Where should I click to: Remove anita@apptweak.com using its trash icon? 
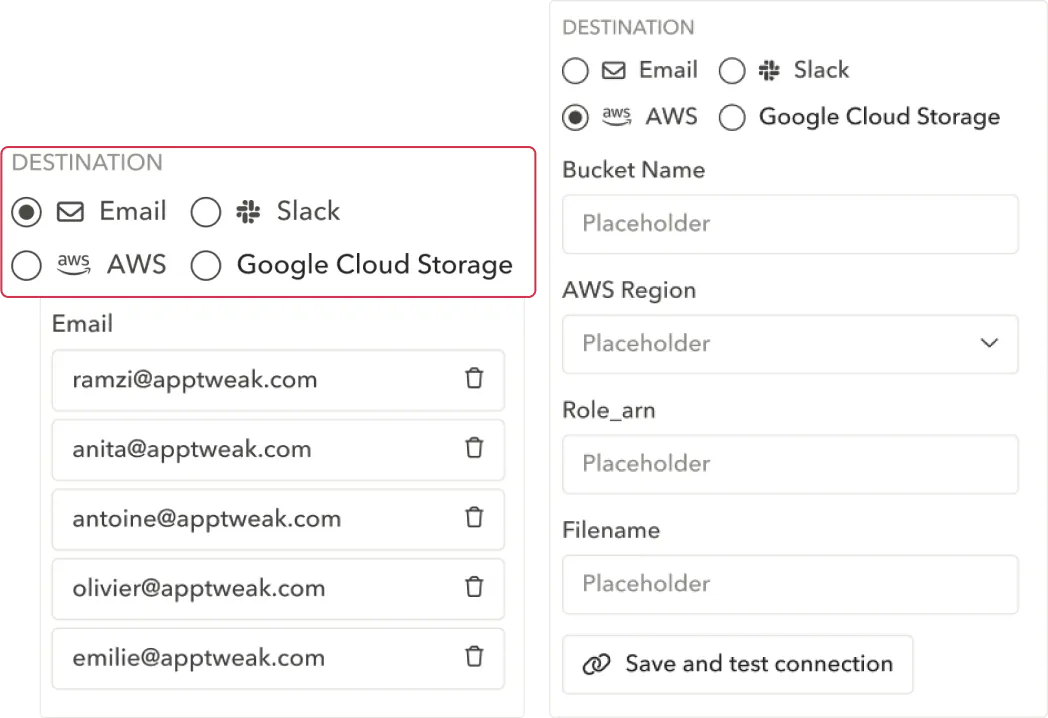pos(475,448)
